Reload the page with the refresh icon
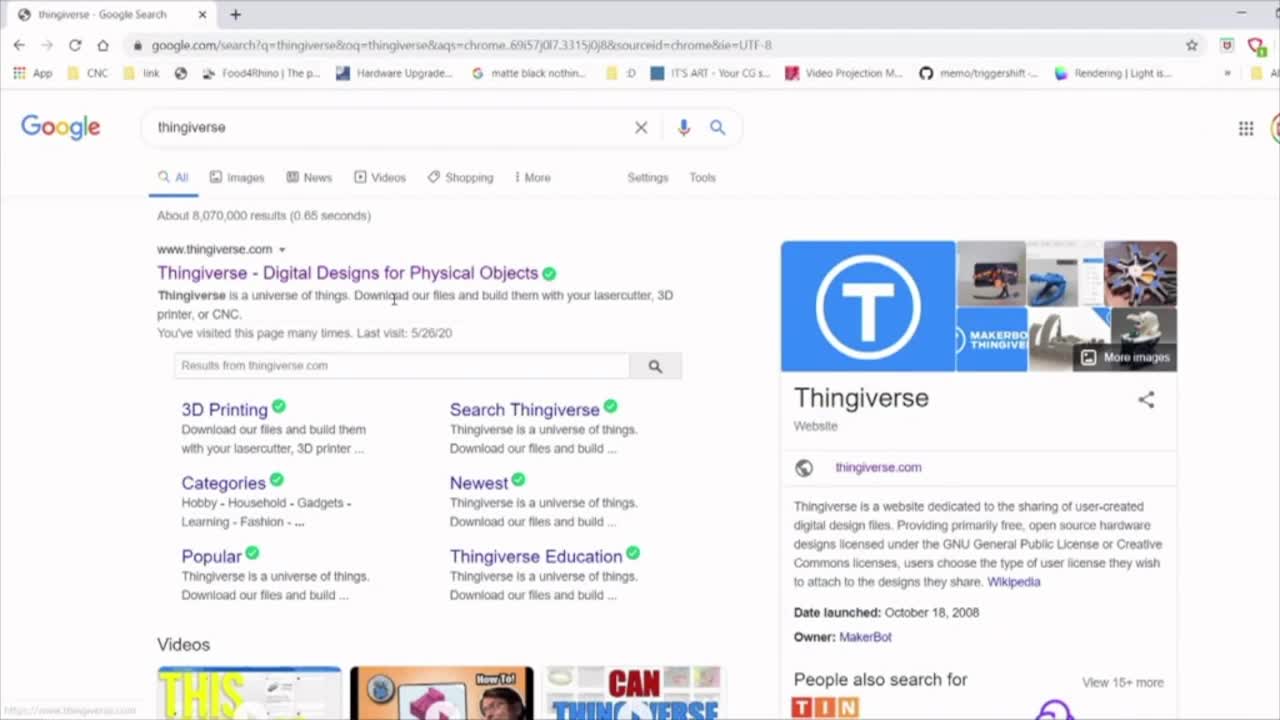1280x720 pixels. point(75,45)
